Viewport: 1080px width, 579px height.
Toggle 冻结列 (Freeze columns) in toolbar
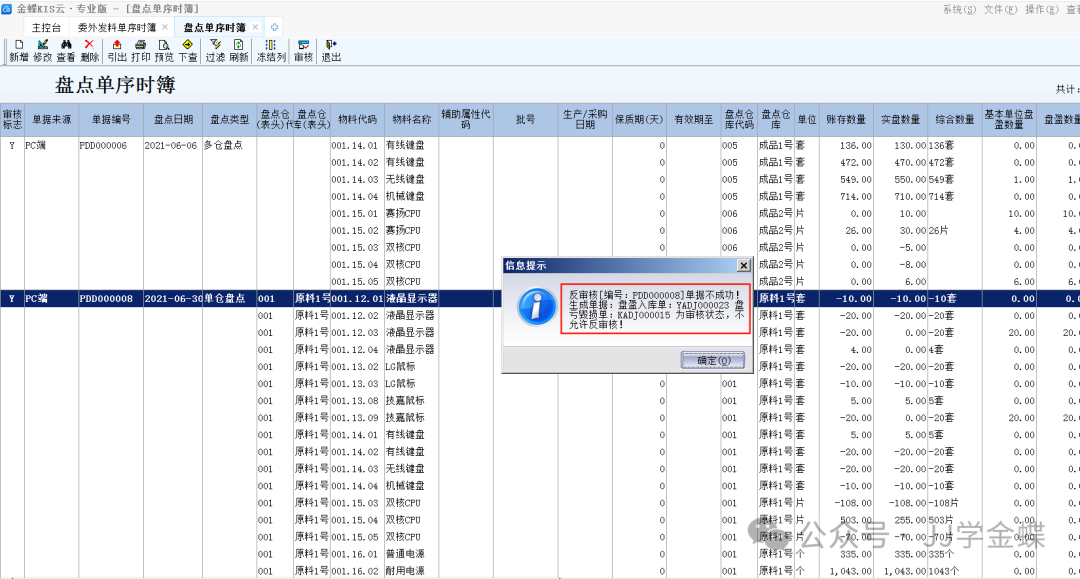pos(271,50)
